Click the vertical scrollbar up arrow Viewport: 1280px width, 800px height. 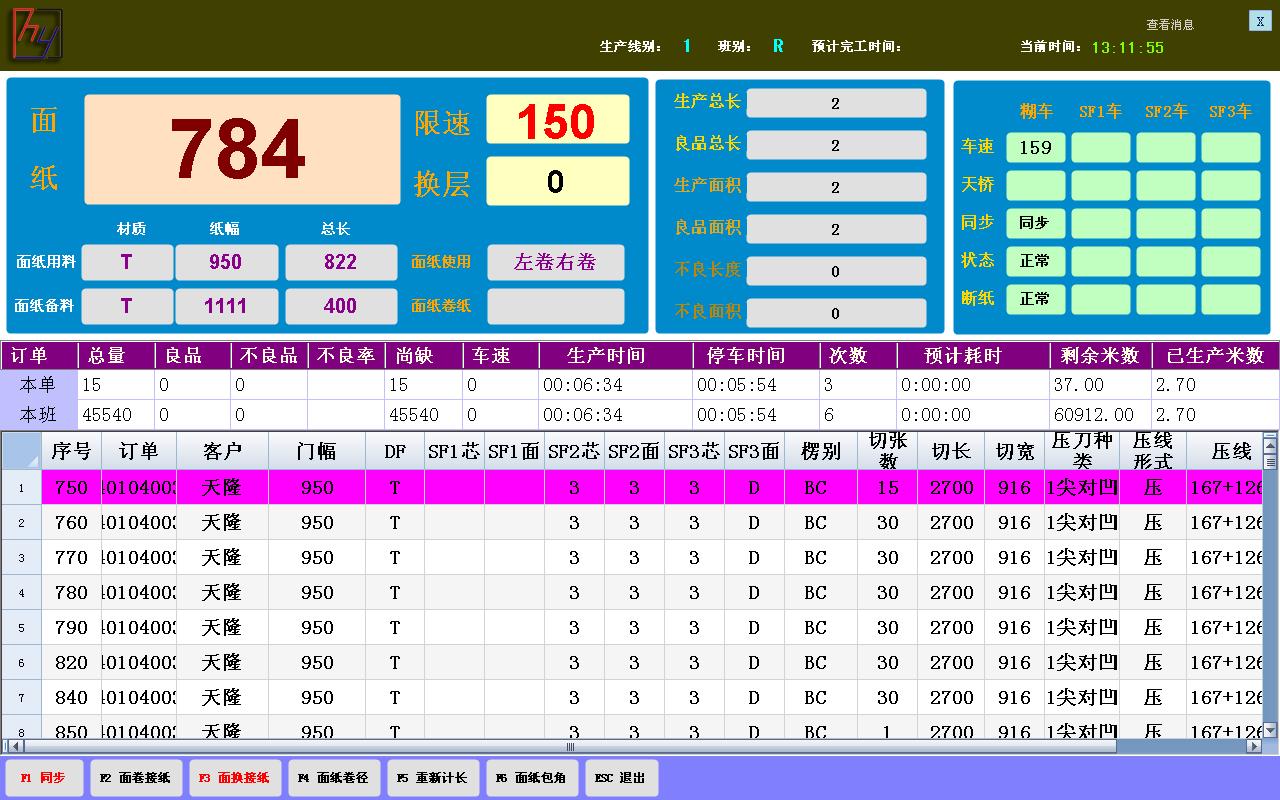pyautogui.click(x=1270, y=441)
